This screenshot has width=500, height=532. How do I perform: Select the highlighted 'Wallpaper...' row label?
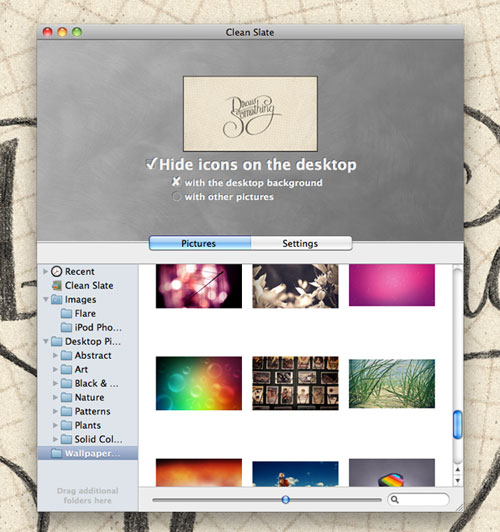pyautogui.click(x=92, y=453)
